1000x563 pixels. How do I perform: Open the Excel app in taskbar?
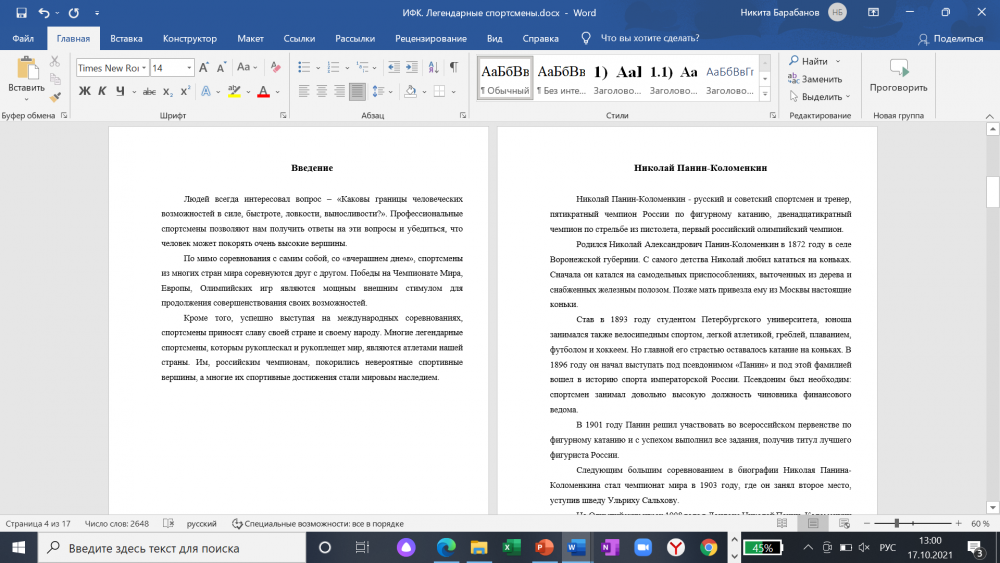click(511, 548)
